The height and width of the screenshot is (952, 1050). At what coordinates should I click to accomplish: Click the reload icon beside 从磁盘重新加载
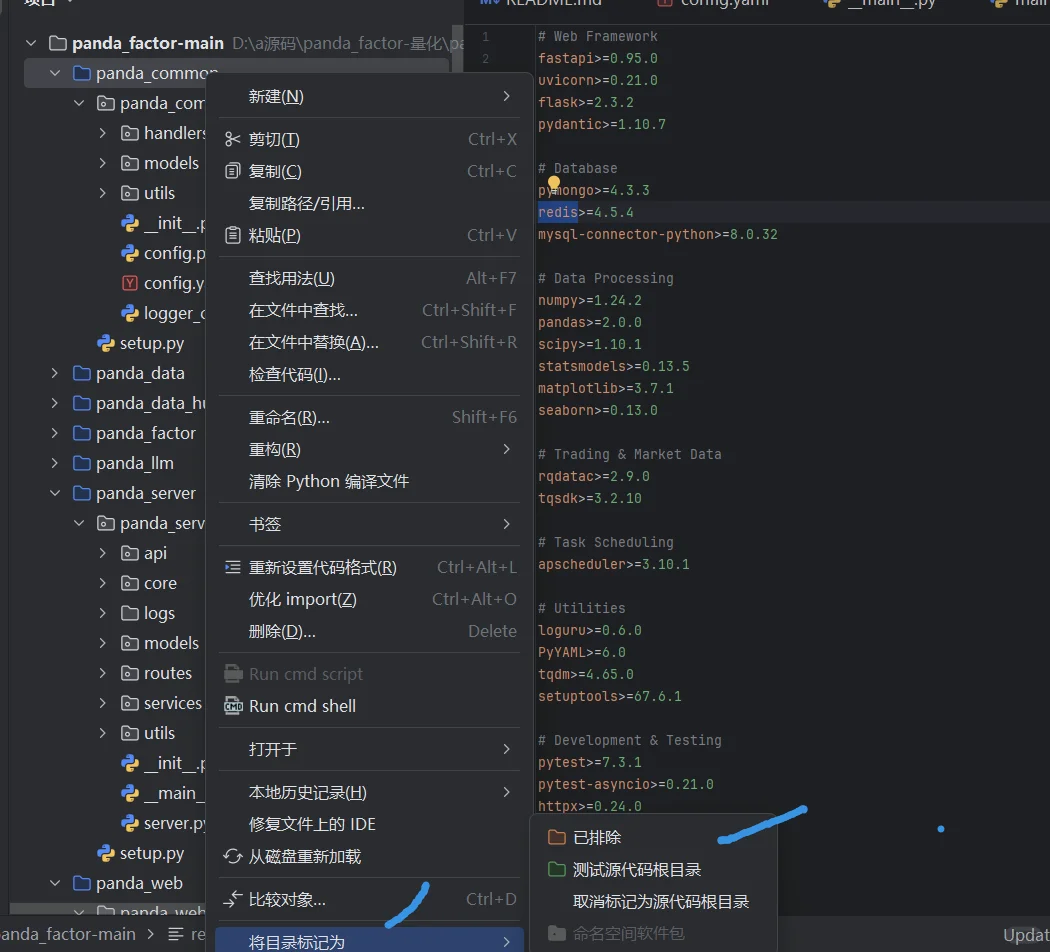click(232, 856)
